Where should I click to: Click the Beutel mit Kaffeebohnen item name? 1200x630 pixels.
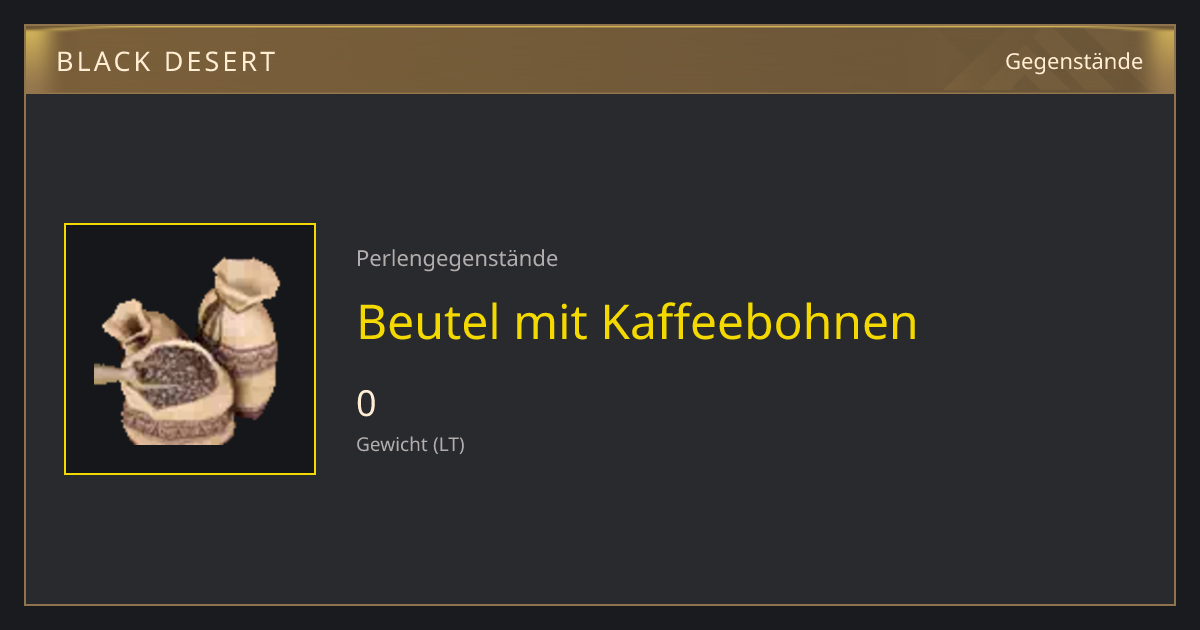(x=637, y=322)
